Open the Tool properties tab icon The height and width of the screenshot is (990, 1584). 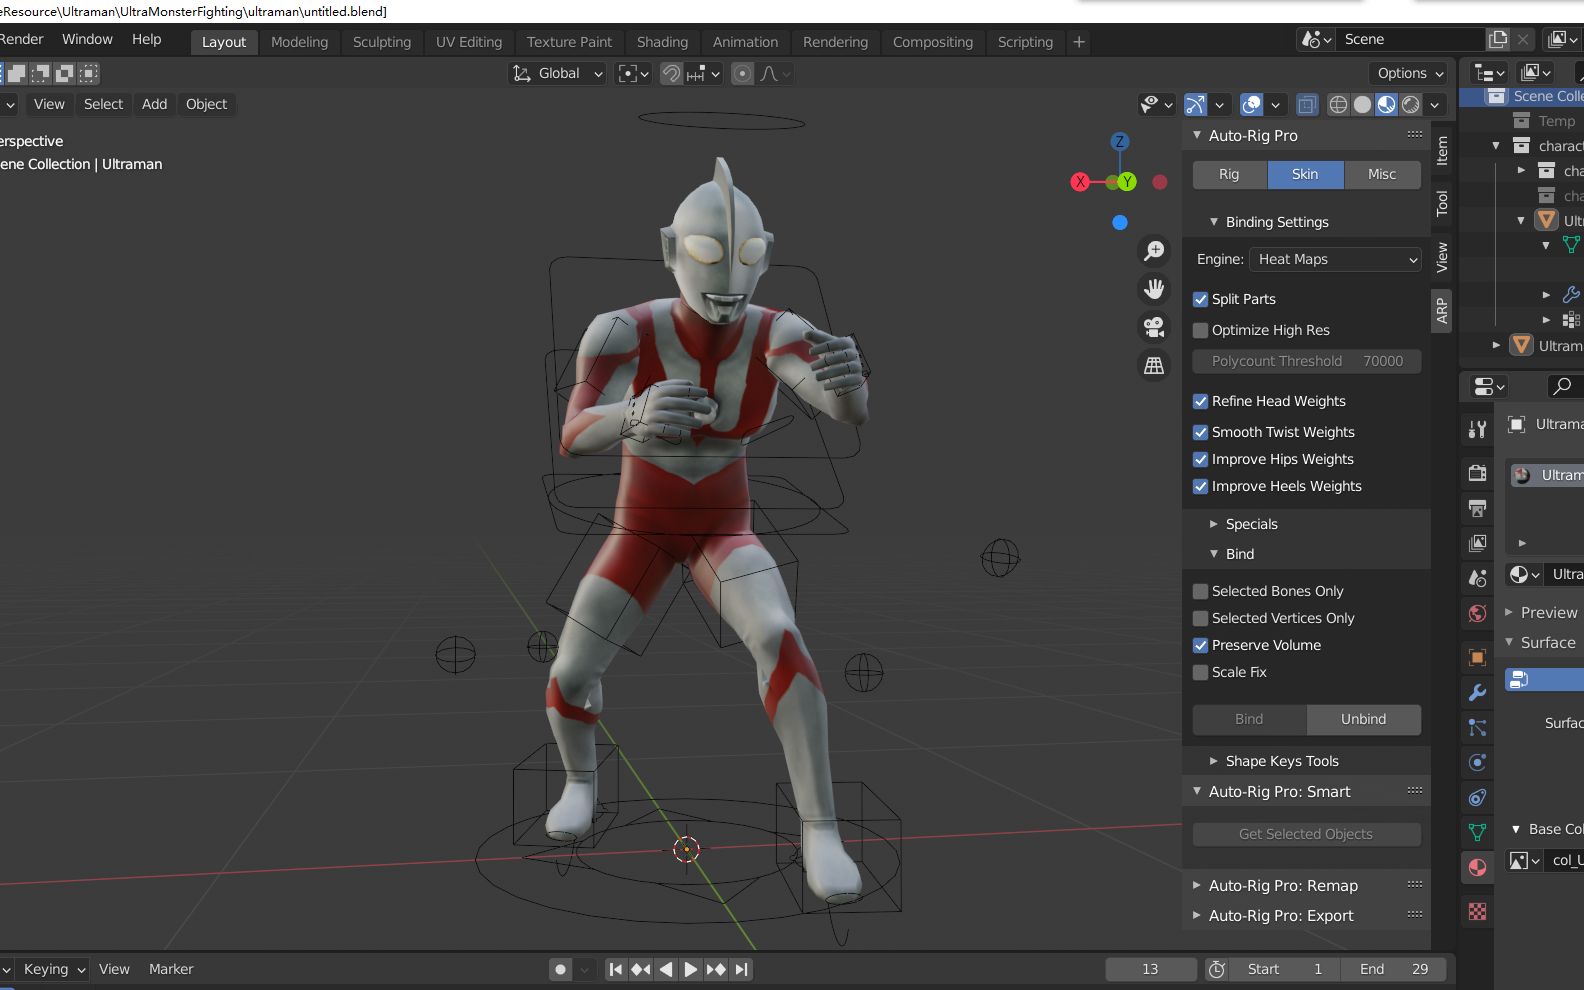(x=1477, y=429)
